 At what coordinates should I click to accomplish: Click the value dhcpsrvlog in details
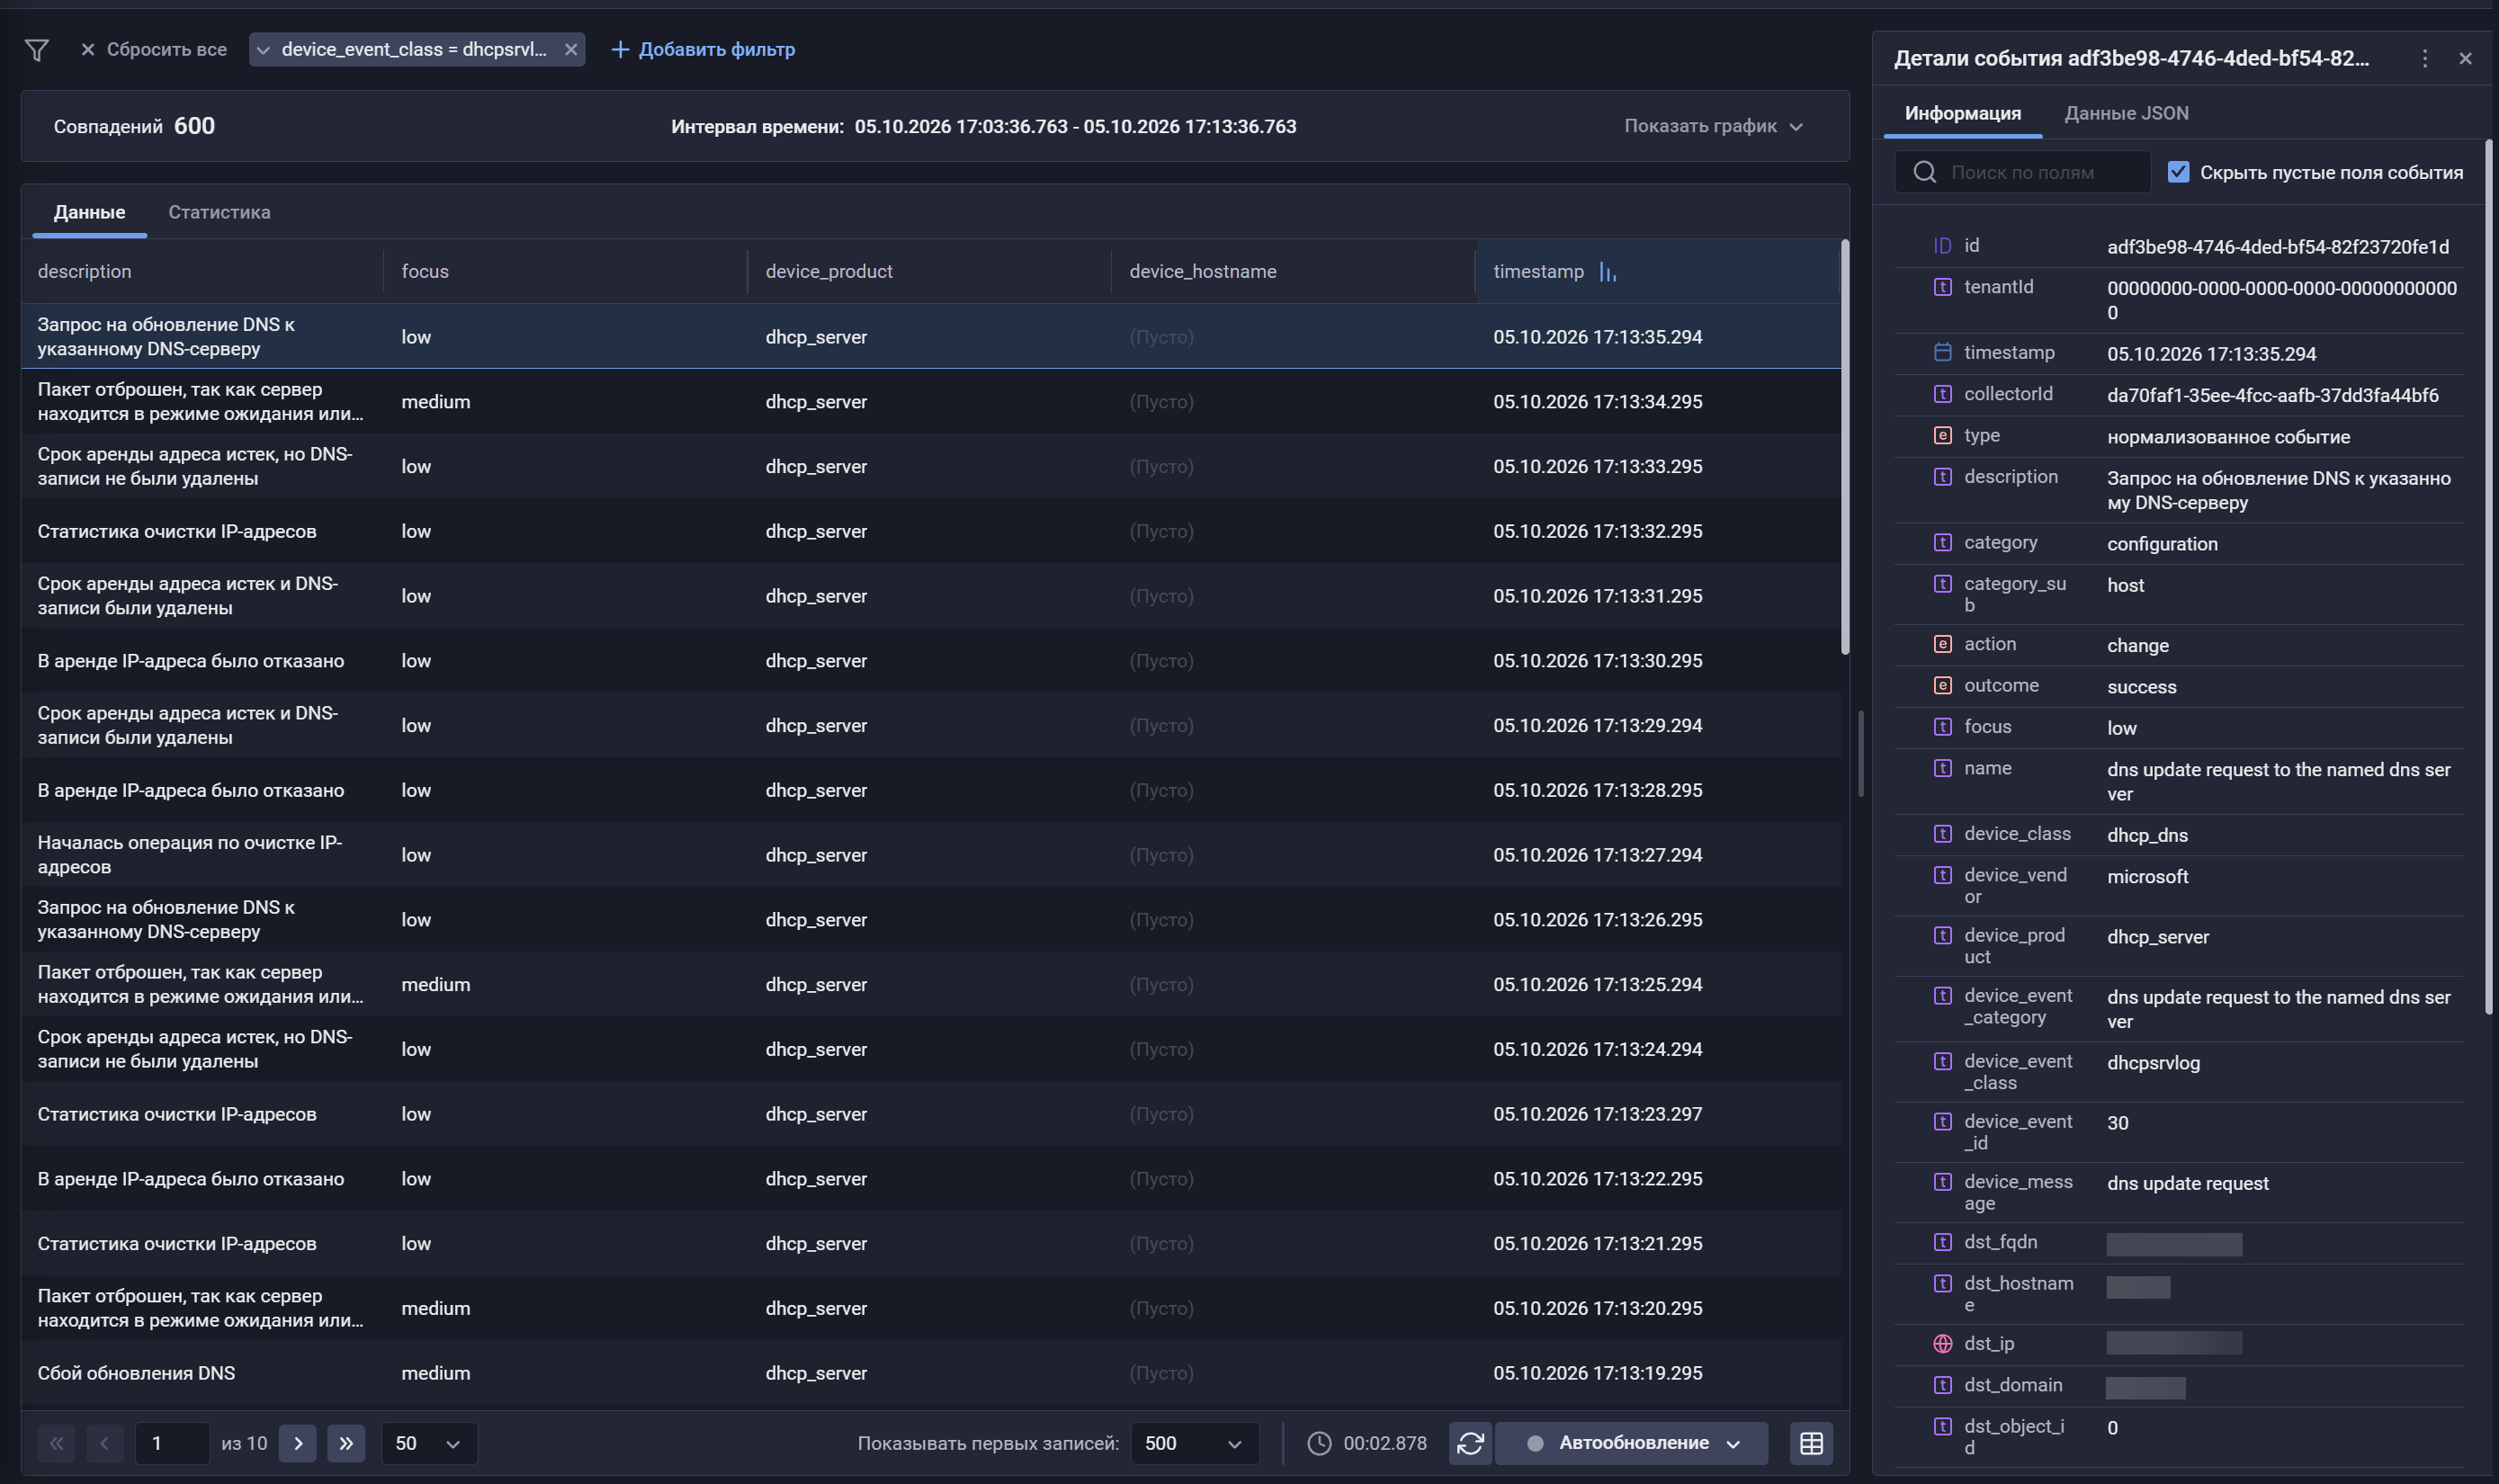(x=2153, y=1063)
